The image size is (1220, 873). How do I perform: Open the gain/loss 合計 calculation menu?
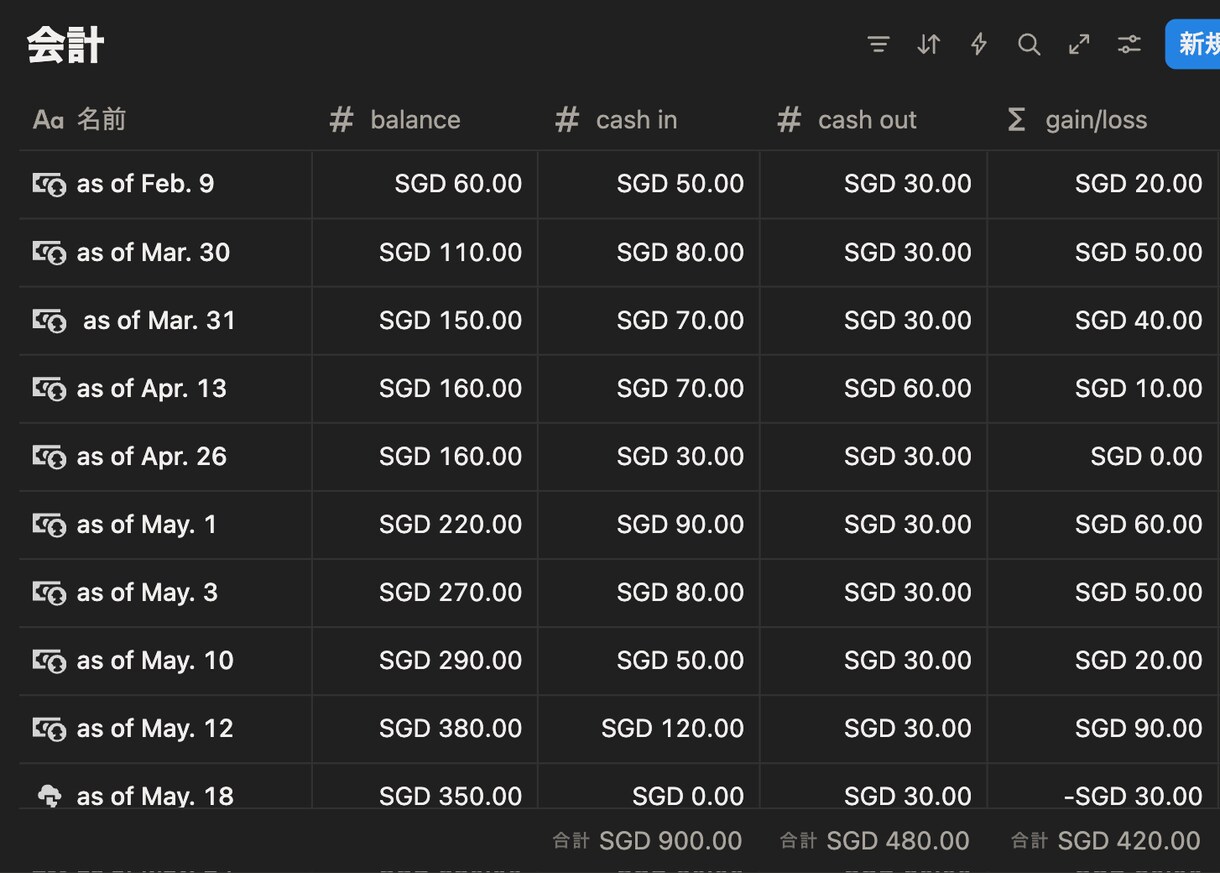(x=1105, y=841)
